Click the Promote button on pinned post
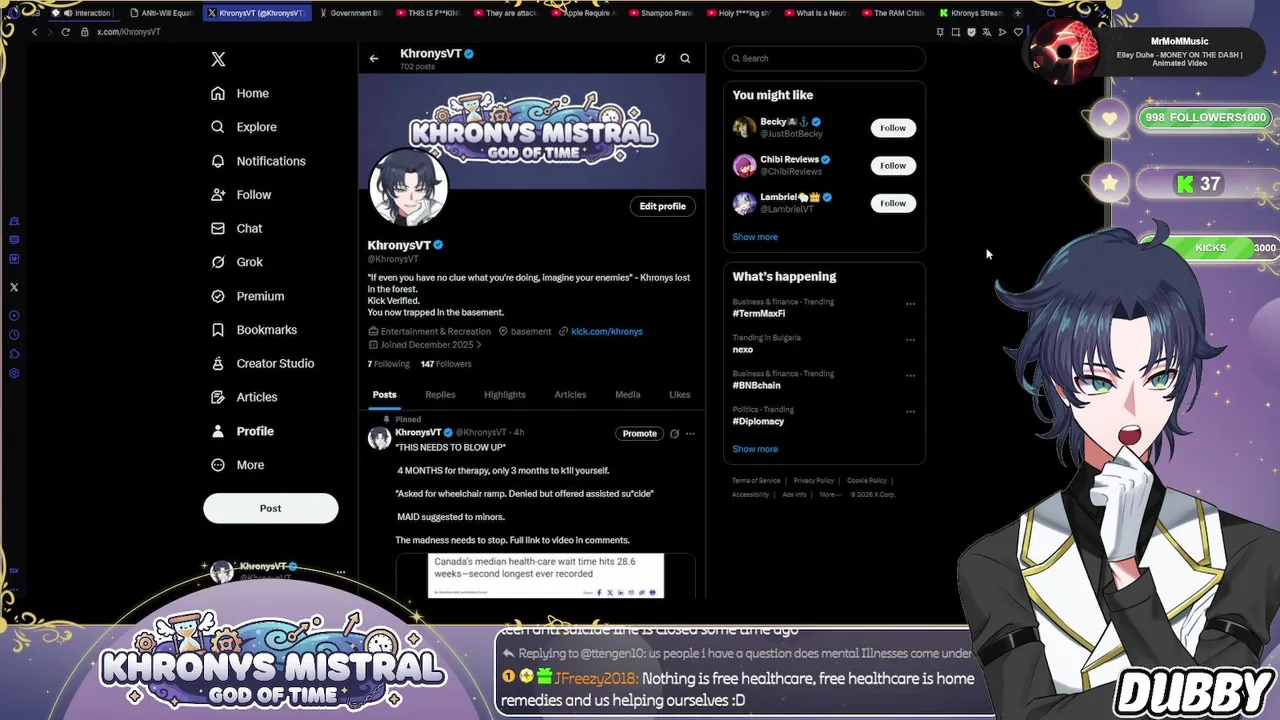1280x720 pixels. [x=640, y=434]
